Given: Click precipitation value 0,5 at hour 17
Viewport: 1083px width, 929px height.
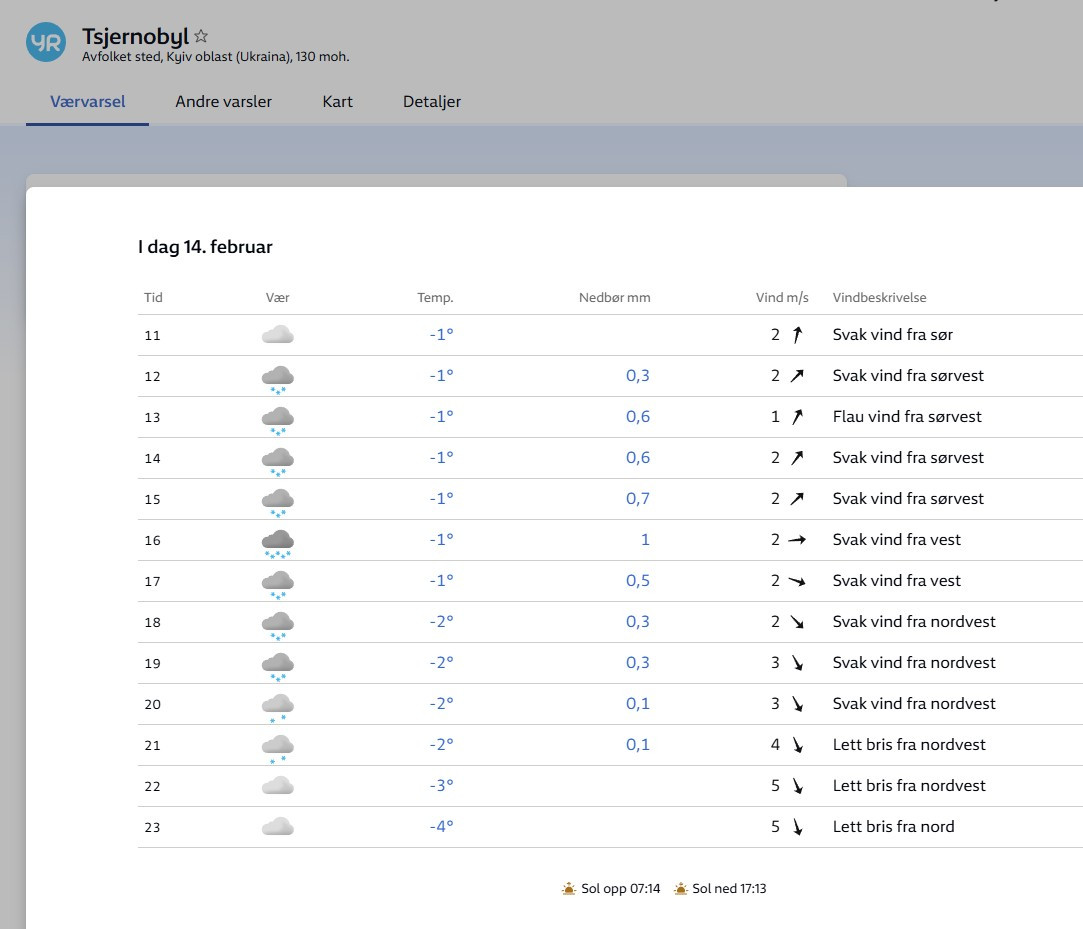Looking at the screenshot, I should coord(638,581).
